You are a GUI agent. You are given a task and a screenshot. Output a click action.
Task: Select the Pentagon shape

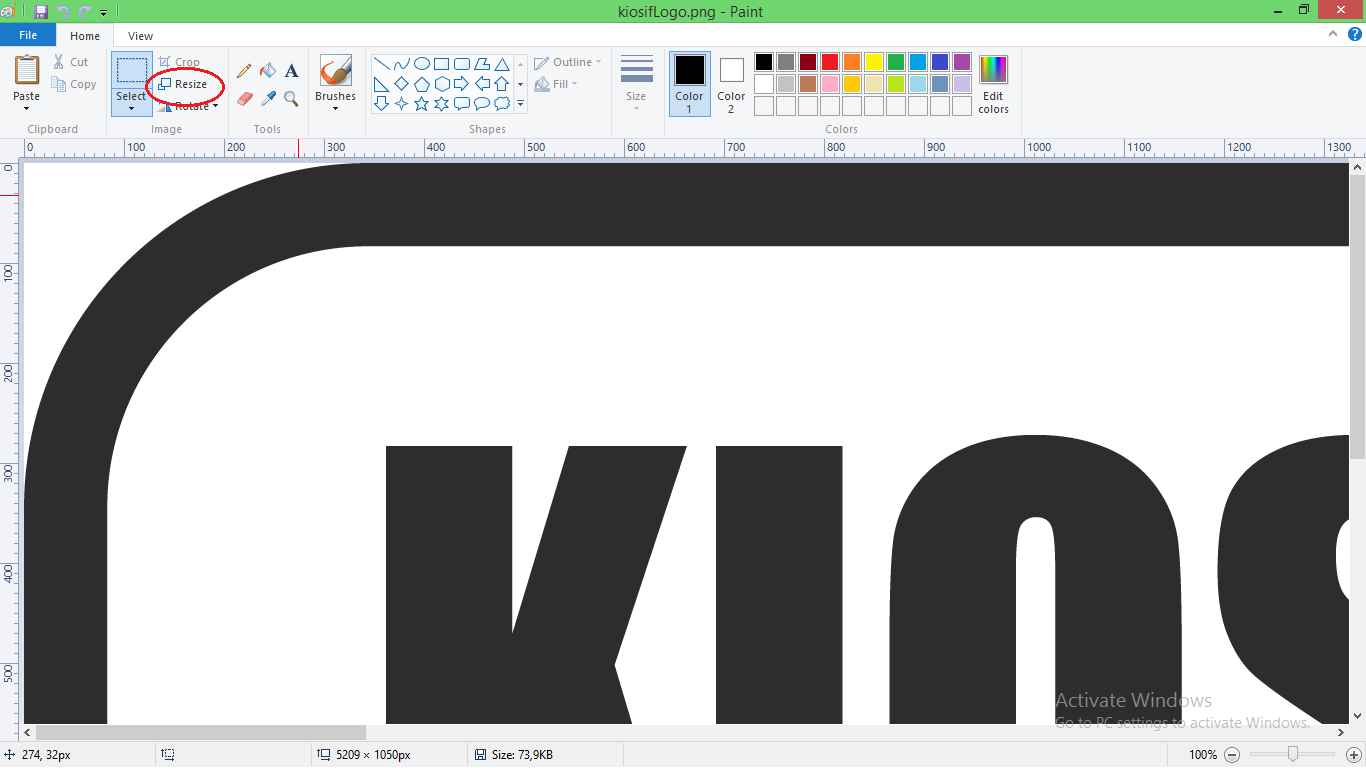pos(421,84)
